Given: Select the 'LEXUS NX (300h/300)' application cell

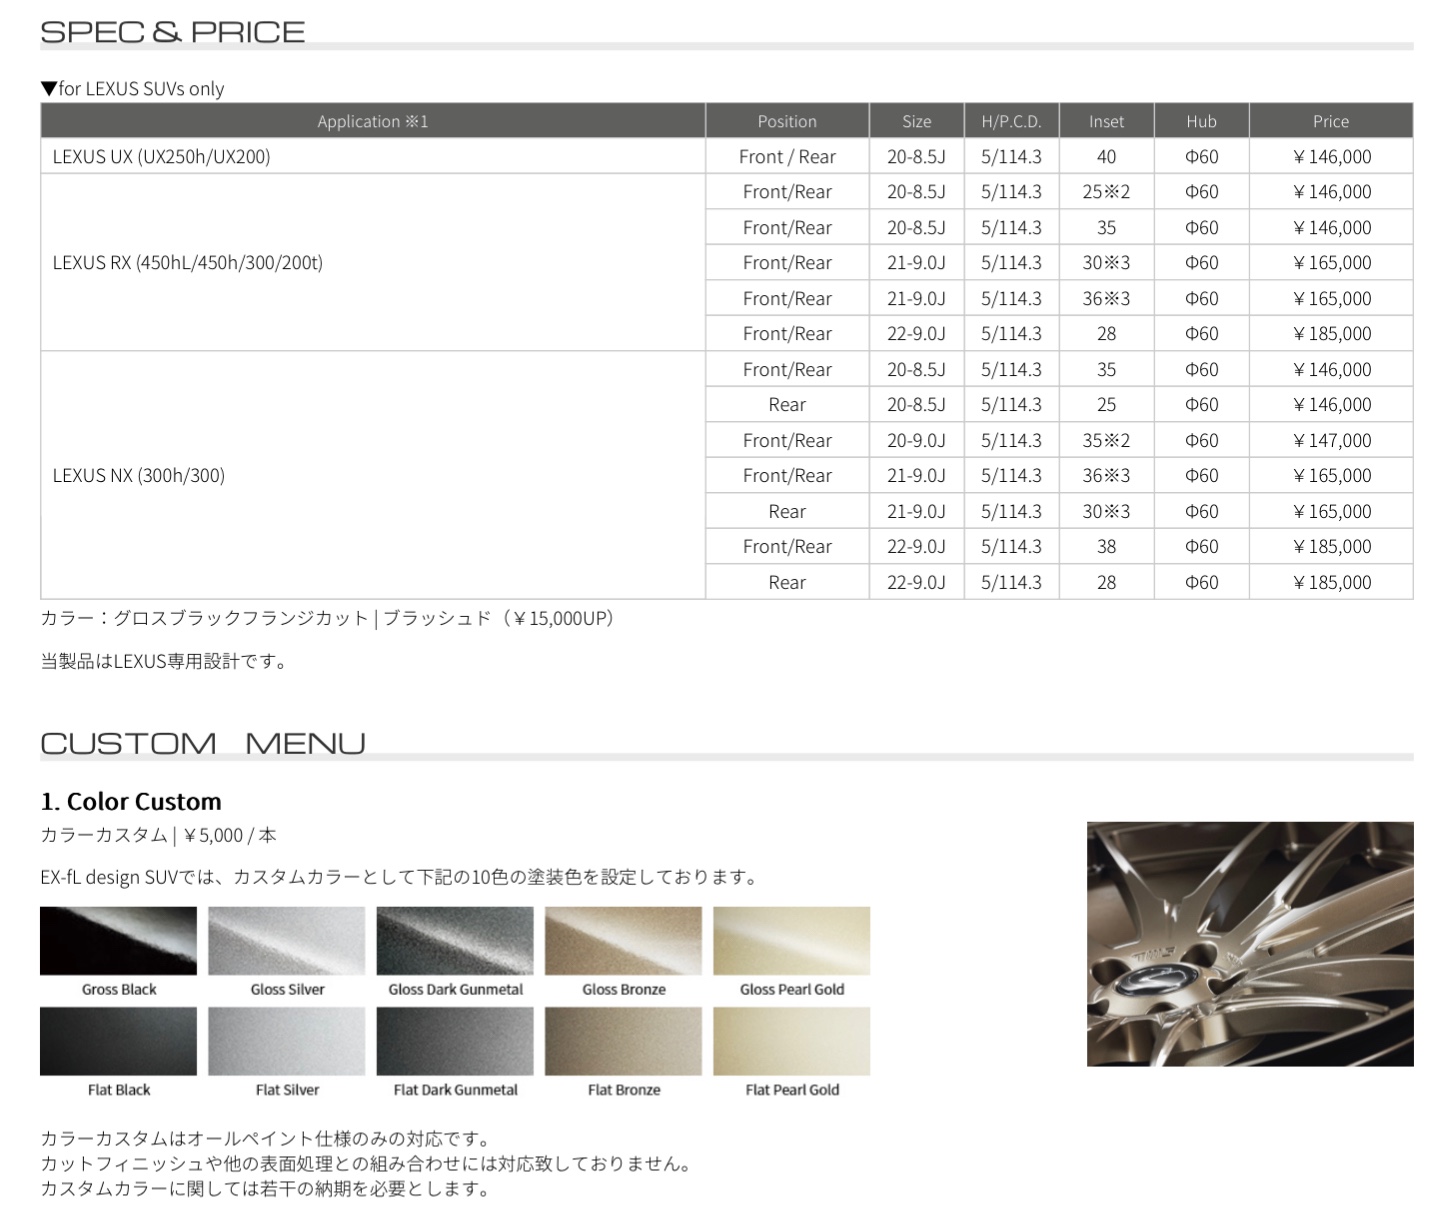Looking at the screenshot, I should point(373,475).
